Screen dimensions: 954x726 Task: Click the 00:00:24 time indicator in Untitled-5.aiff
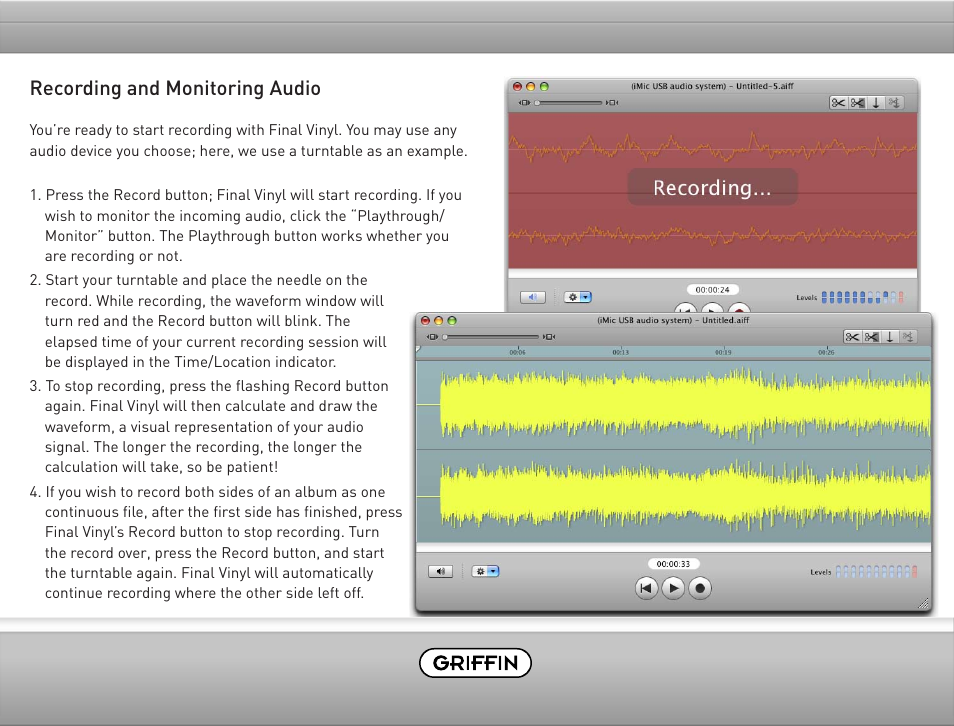point(712,290)
